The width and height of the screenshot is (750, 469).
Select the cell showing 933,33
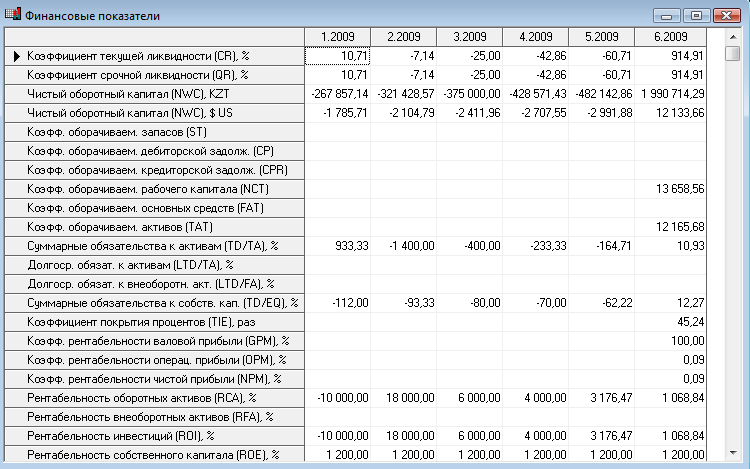tap(337, 246)
